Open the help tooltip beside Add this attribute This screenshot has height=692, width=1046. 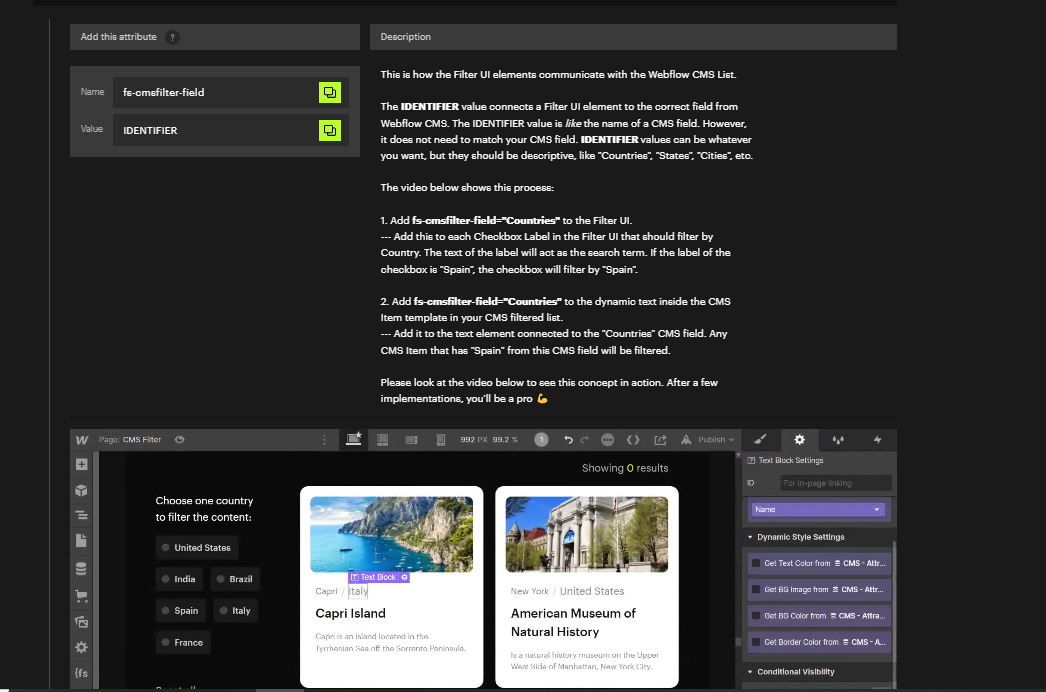coord(172,37)
